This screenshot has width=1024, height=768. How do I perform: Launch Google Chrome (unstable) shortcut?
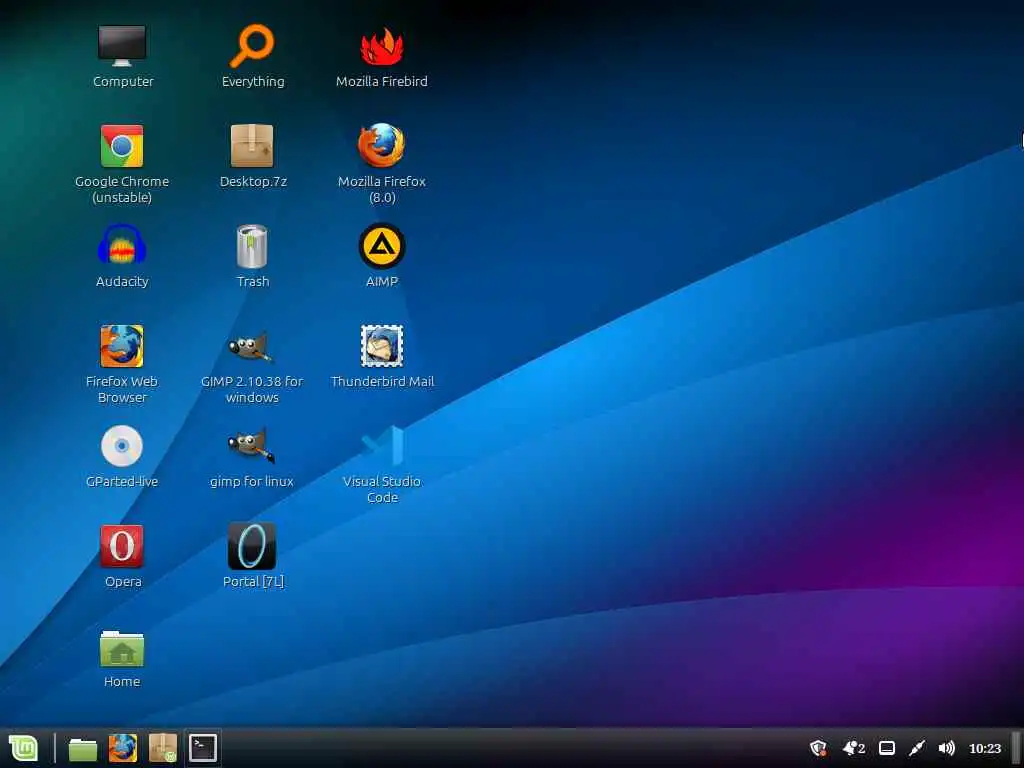pos(122,146)
